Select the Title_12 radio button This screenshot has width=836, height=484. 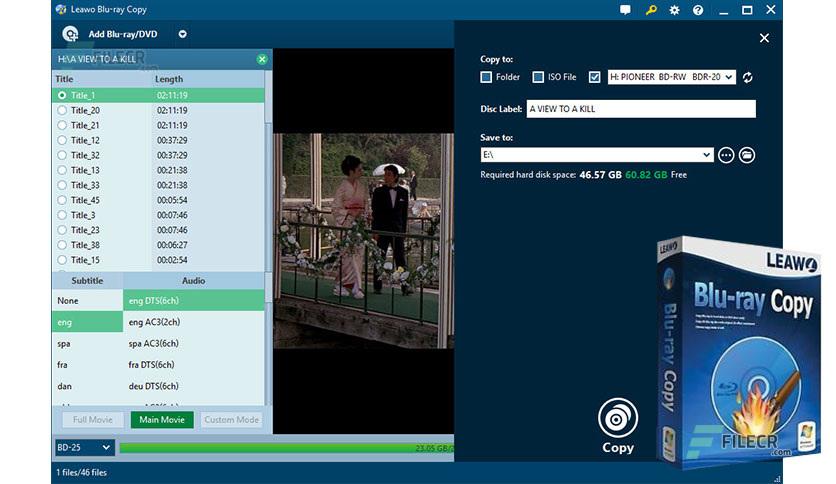click(62, 140)
